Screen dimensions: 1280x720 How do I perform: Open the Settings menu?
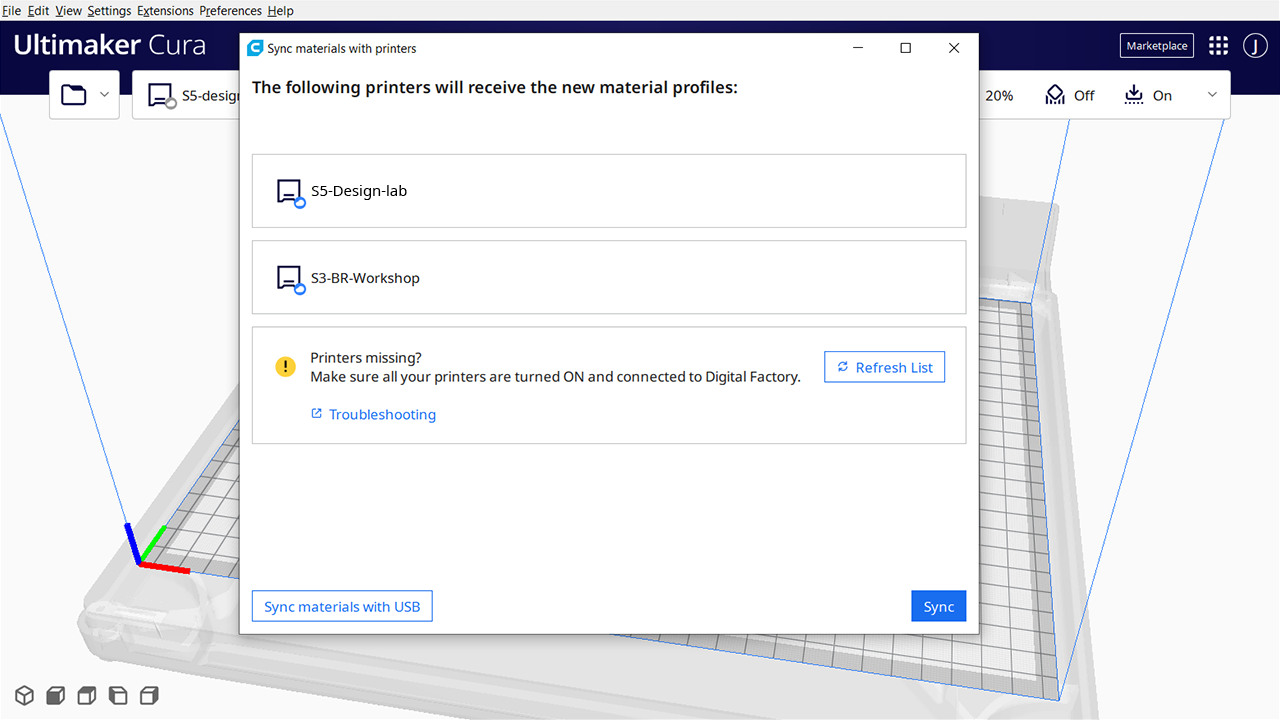[x=109, y=11]
